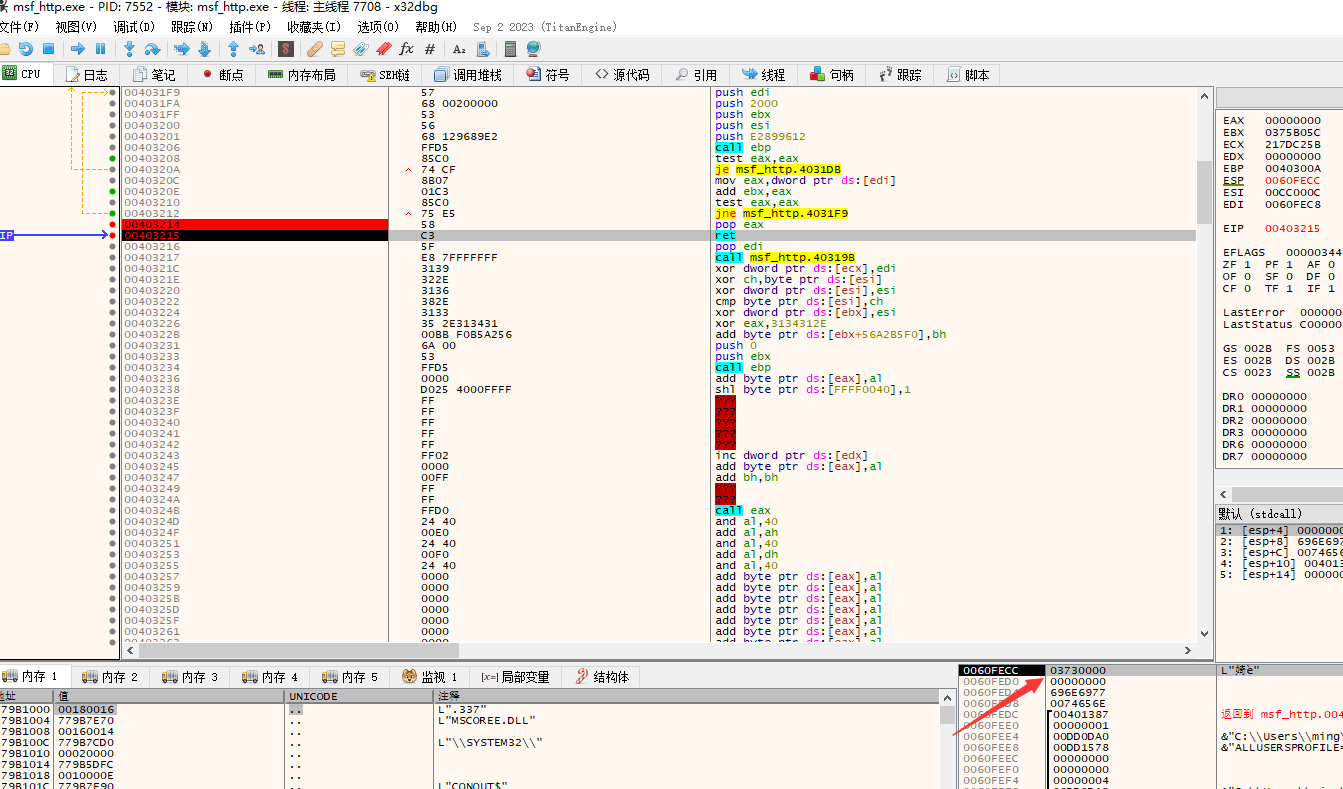The width and height of the screenshot is (1343, 789).
Task: Switch to the 断点 tab
Action: point(221,75)
